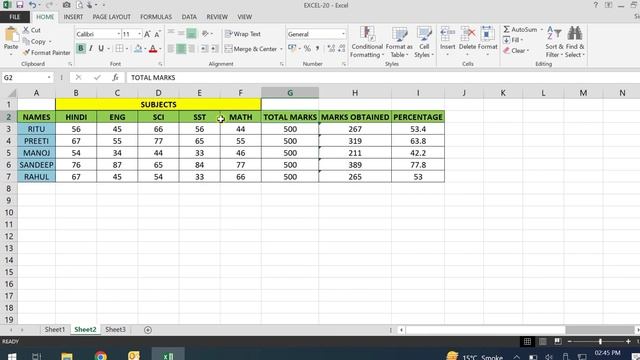640x360 pixels.
Task: Click the Decrease Decimal icon
Action: point(342,49)
